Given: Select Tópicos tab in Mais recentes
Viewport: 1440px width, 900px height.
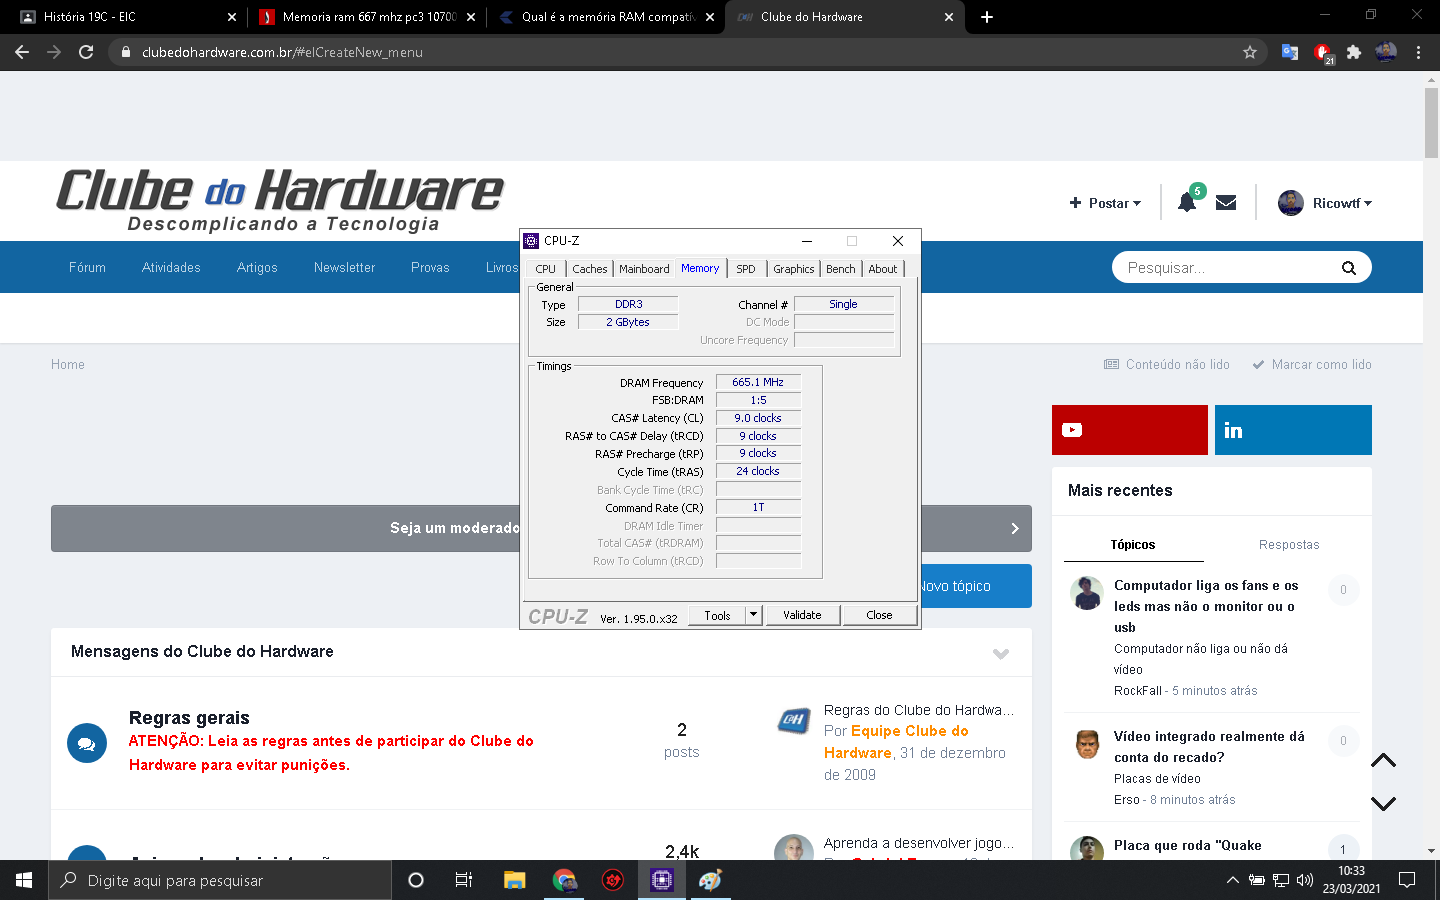Looking at the screenshot, I should pos(1133,545).
